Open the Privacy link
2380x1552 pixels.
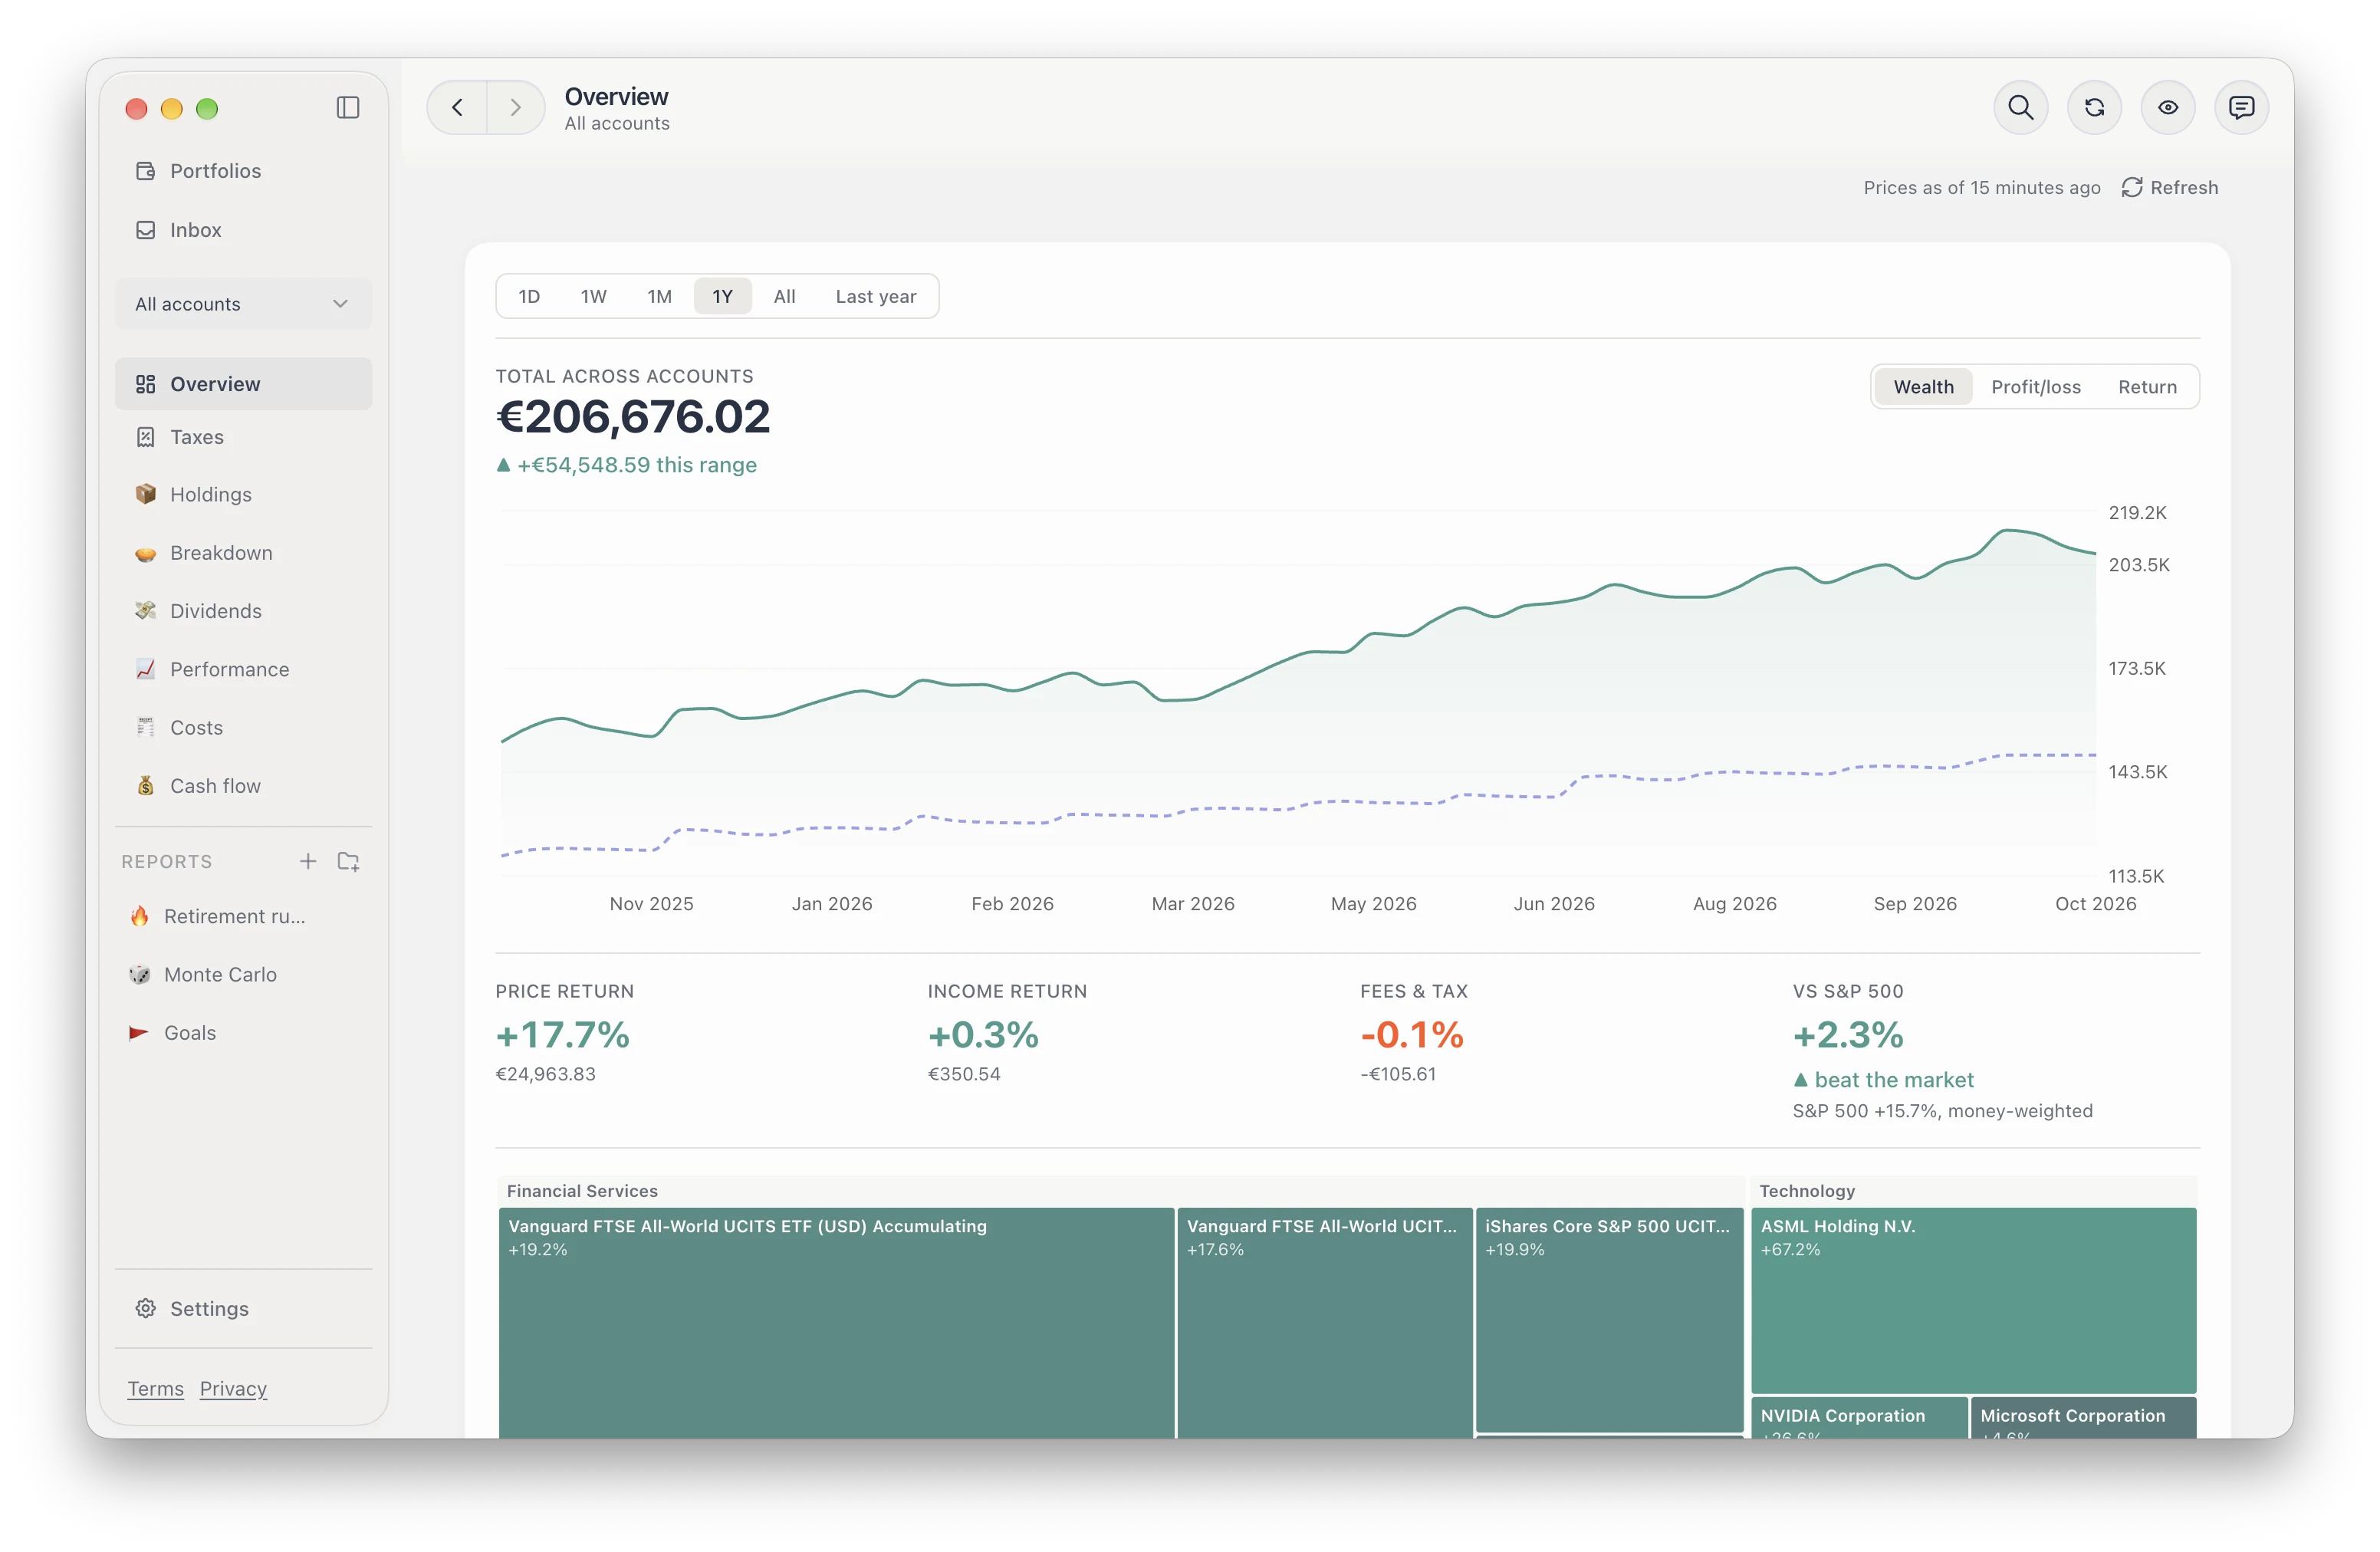(x=233, y=1389)
